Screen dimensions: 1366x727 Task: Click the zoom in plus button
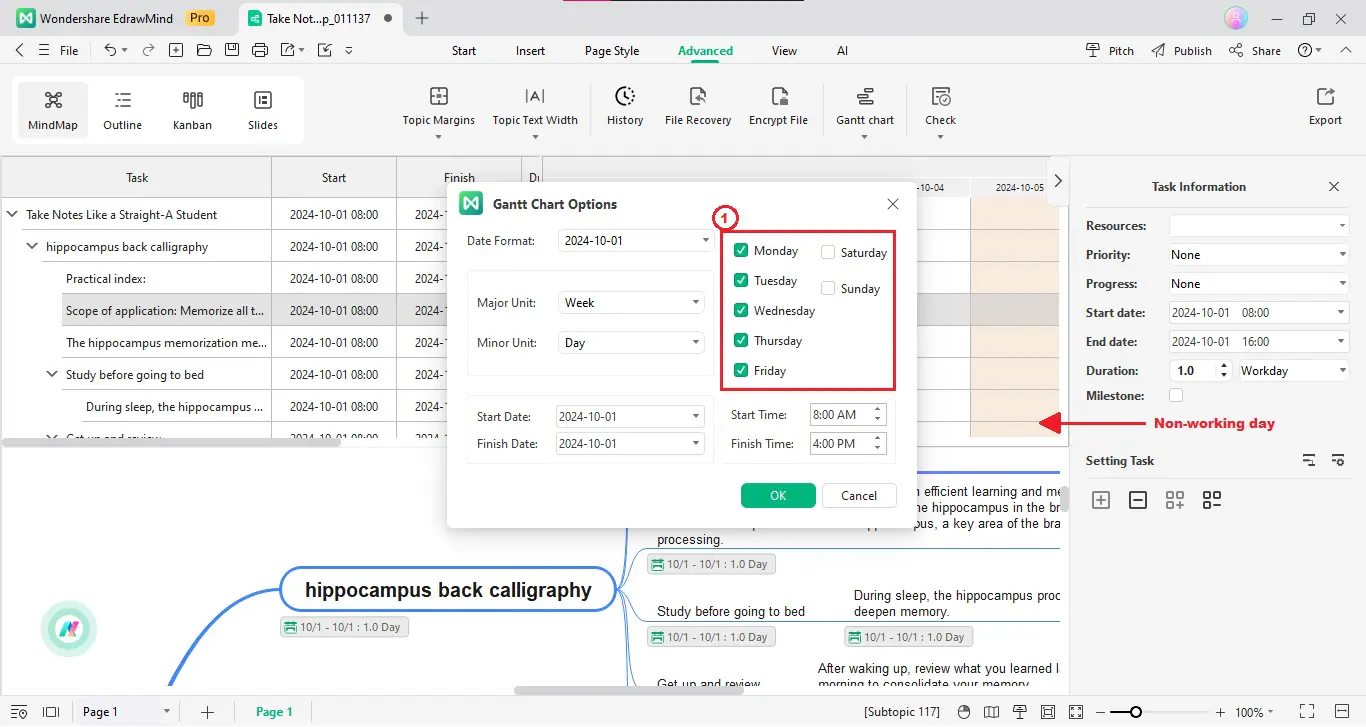tap(1220, 712)
